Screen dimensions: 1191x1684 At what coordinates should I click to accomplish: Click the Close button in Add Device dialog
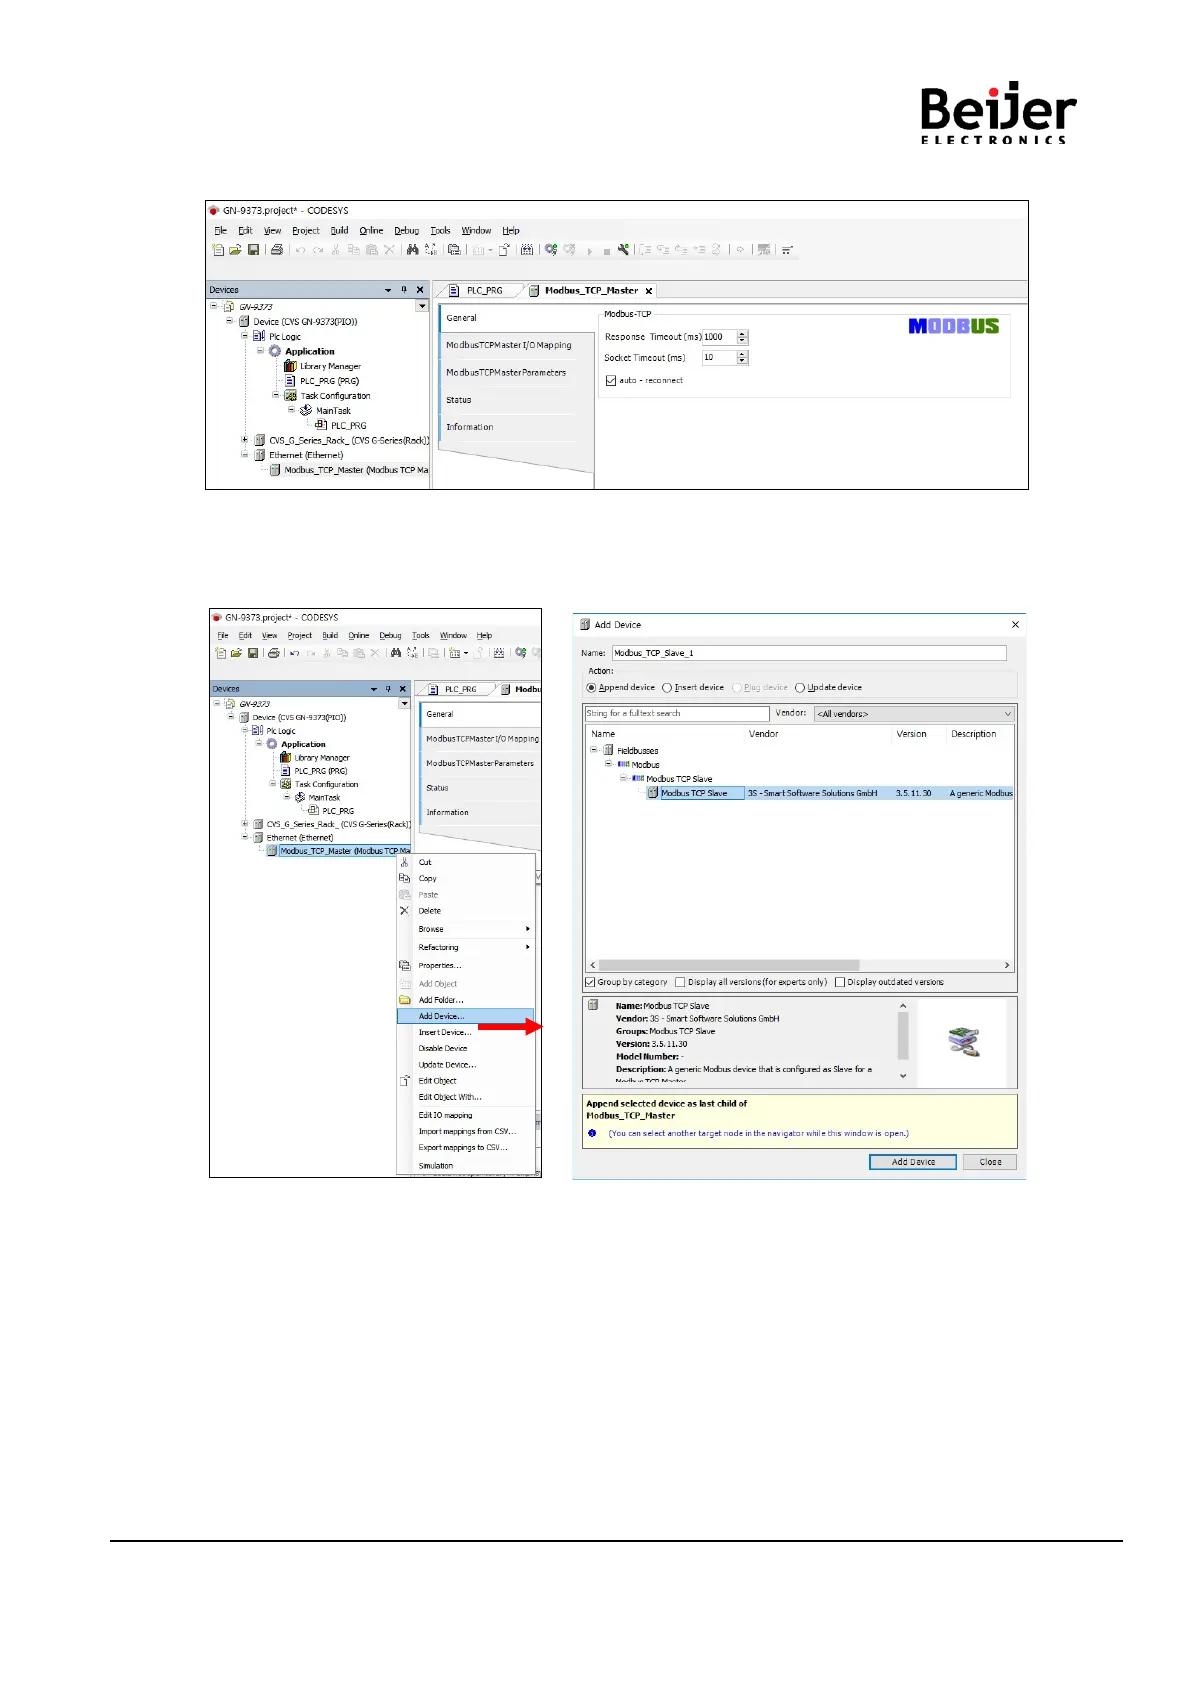990,1162
